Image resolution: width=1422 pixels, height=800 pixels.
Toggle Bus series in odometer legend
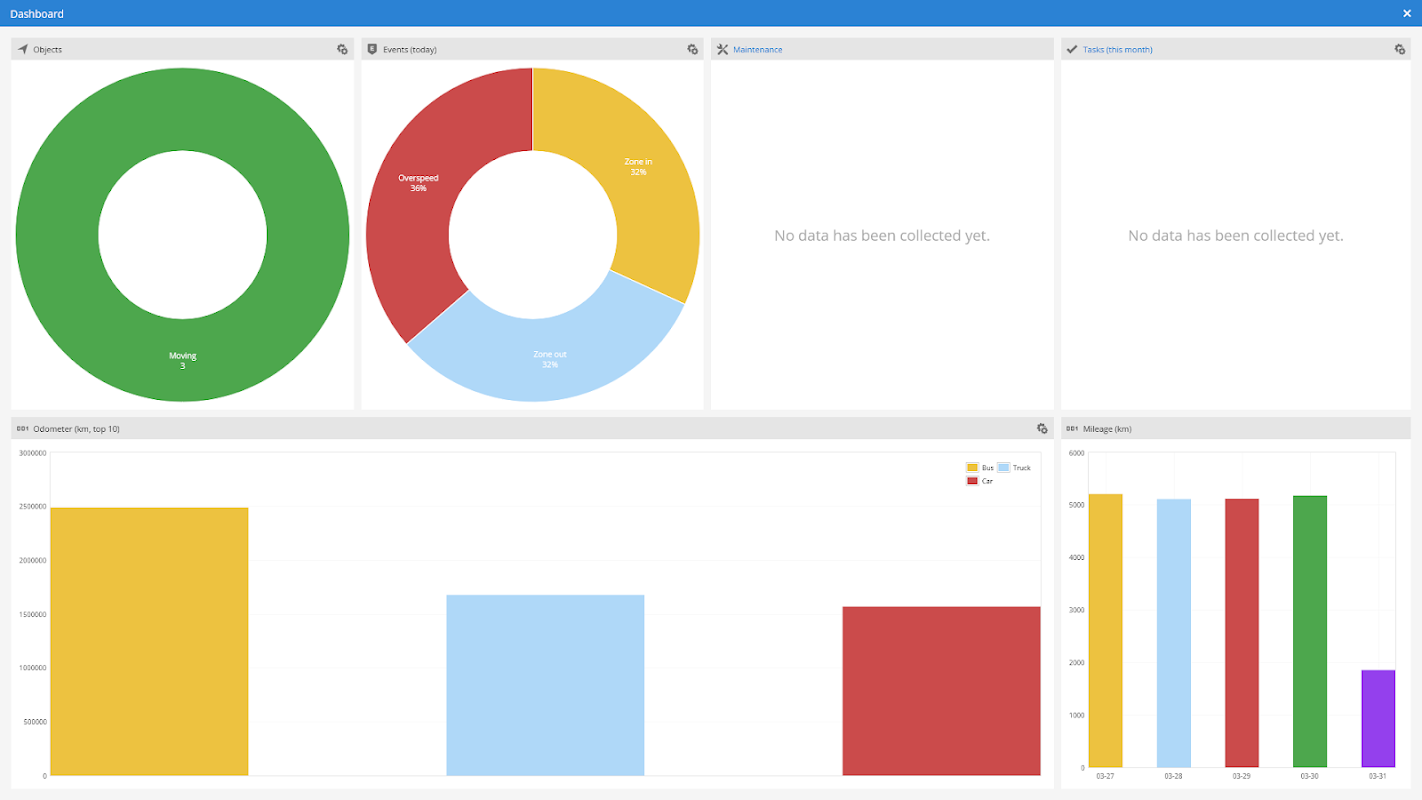pos(980,468)
